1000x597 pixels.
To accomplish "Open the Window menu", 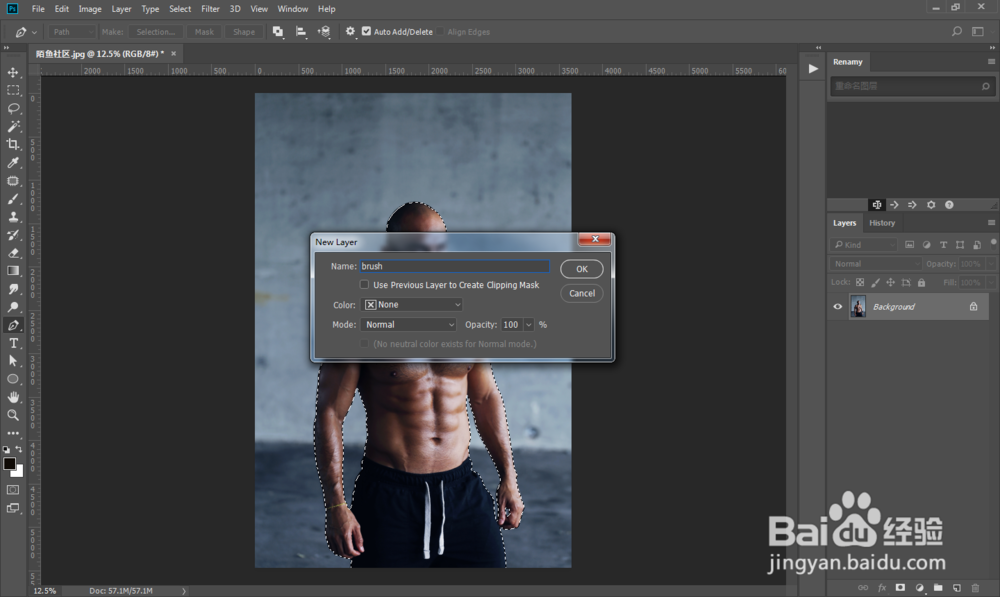I will point(293,9).
